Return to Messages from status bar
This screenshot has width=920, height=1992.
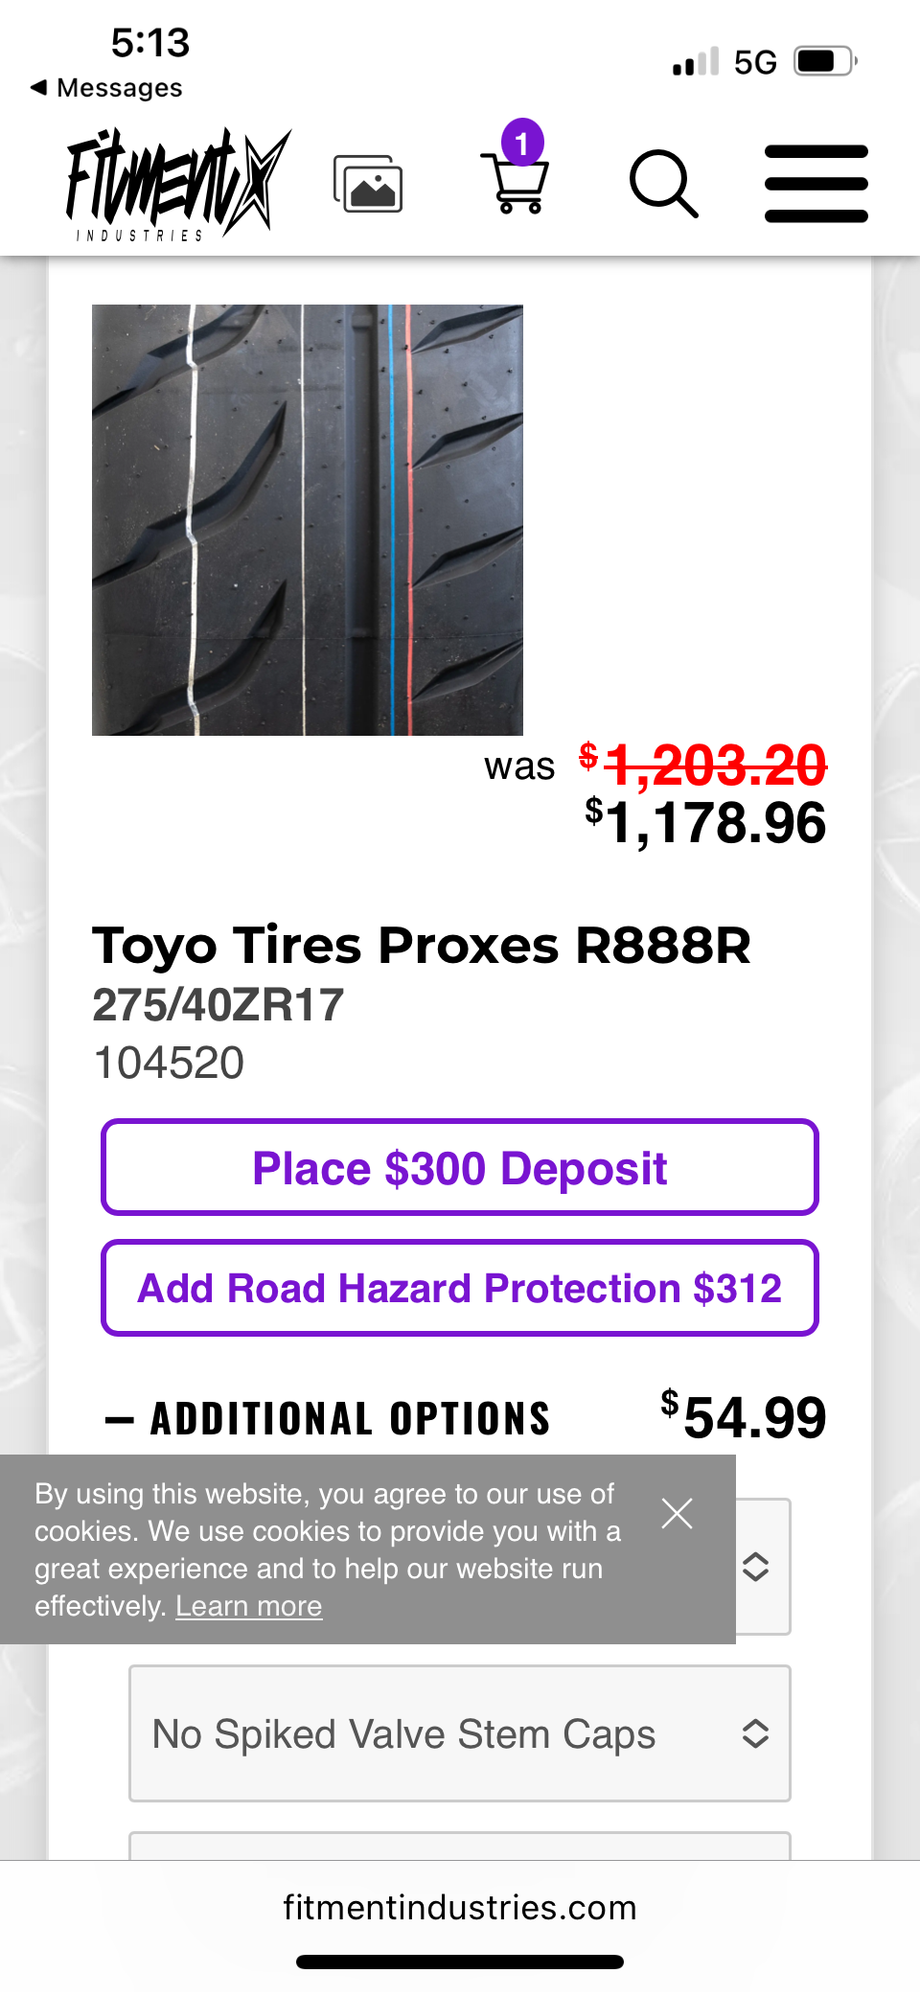[105, 88]
